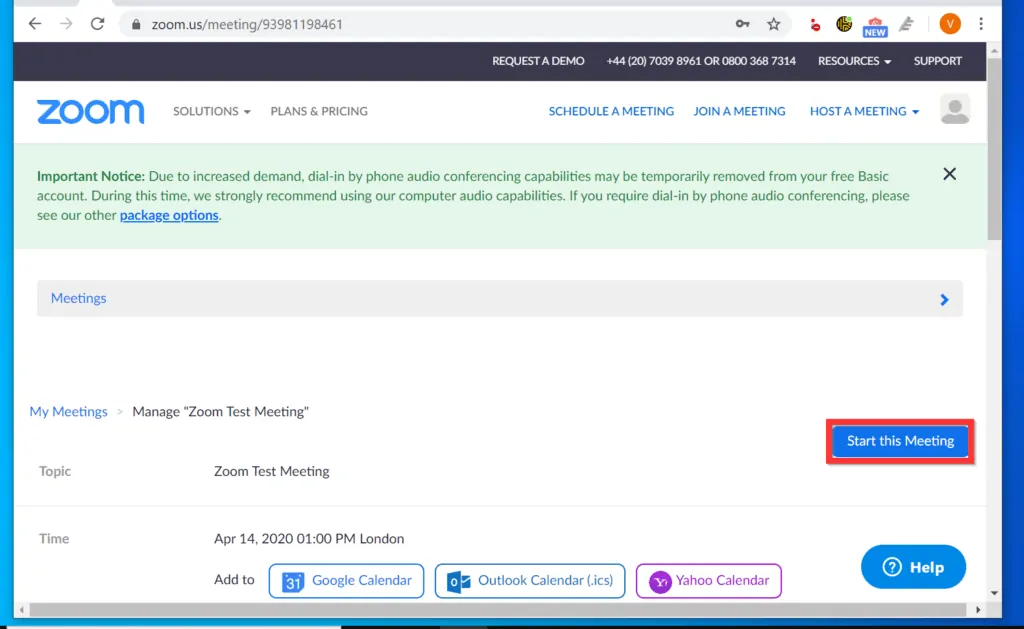
Task: Open the Support link
Action: point(938,61)
